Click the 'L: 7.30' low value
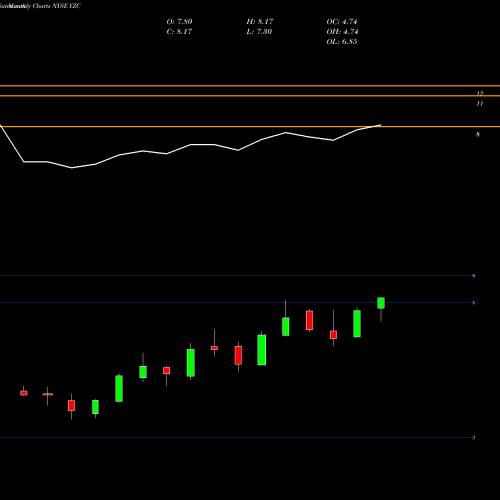 (x=259, y=32)
